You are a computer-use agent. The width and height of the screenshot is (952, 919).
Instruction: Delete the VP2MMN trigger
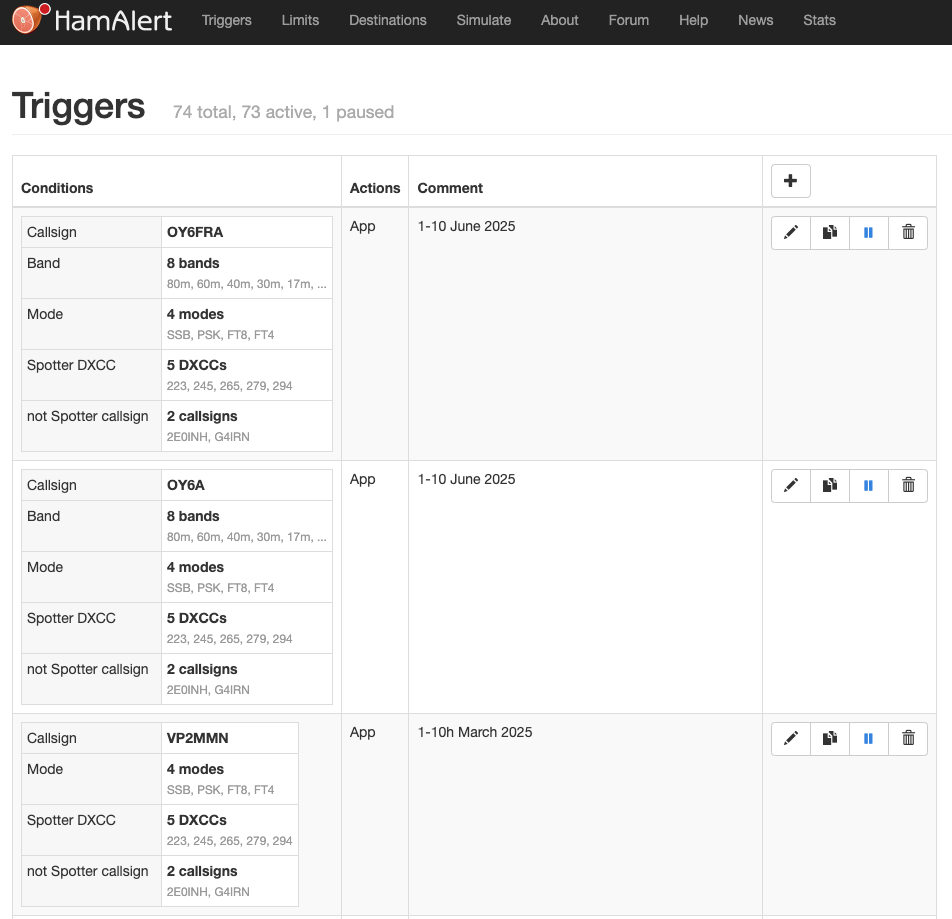(908, 738)
